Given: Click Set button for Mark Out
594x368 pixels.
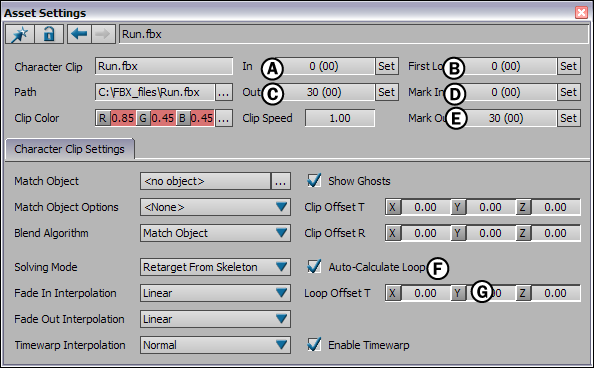Looking at the screenshot, I should pos(569,118).
